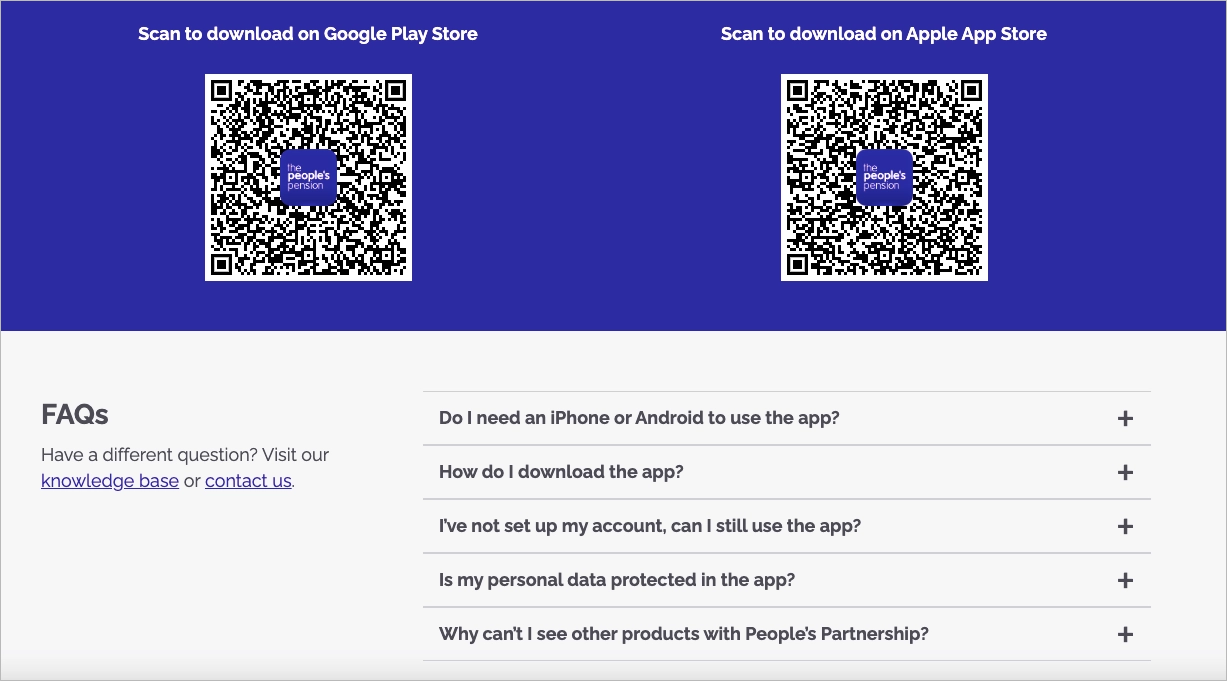Screen dimensions: 1227x681
Task: Click the plus icon beside the People's Partnership question
Action: point(1125,634)
